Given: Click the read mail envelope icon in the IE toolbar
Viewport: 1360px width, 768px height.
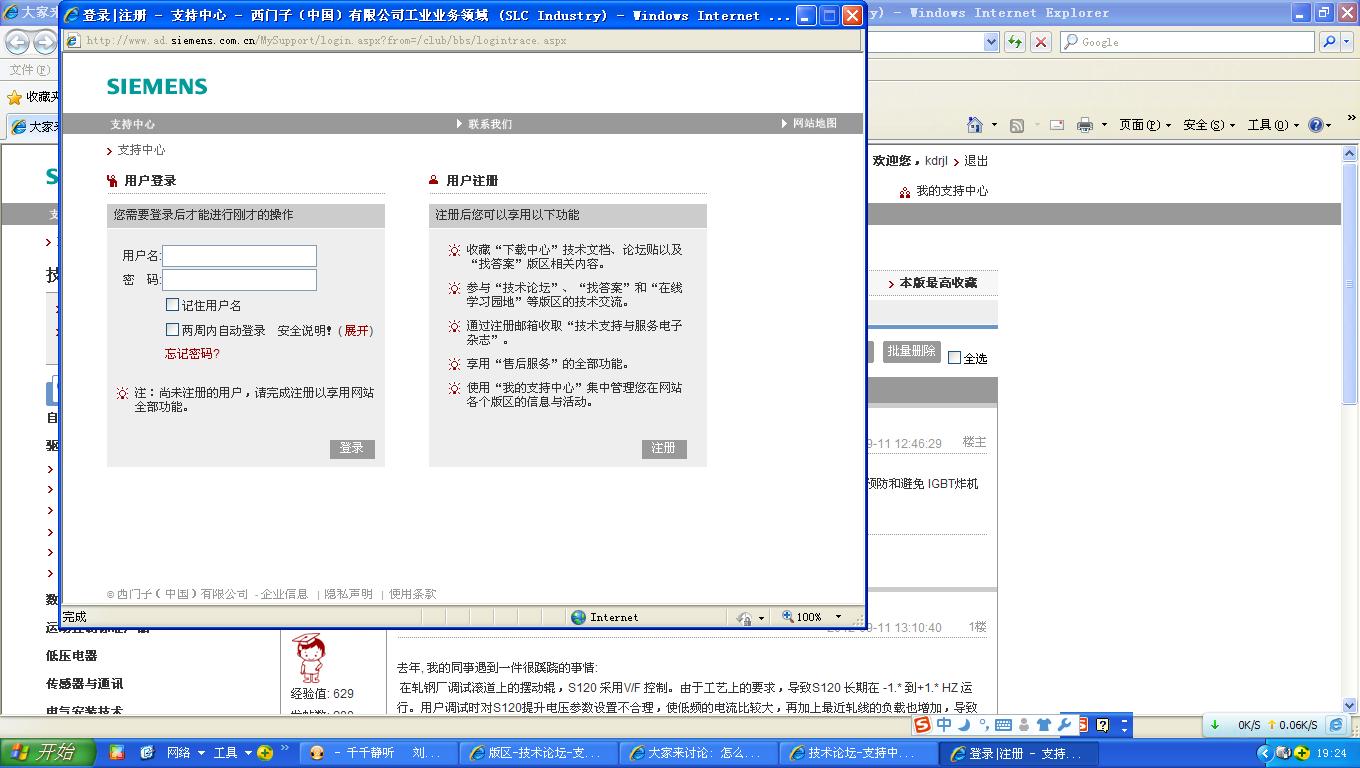Looking at the screenshot, I should [x=1056, y=125].
